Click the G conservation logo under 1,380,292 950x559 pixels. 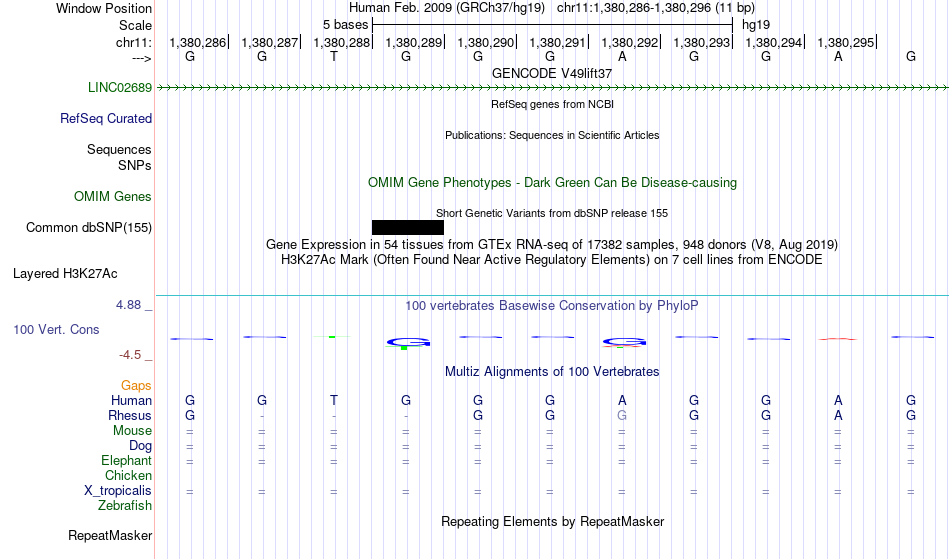tap(624, 343)
